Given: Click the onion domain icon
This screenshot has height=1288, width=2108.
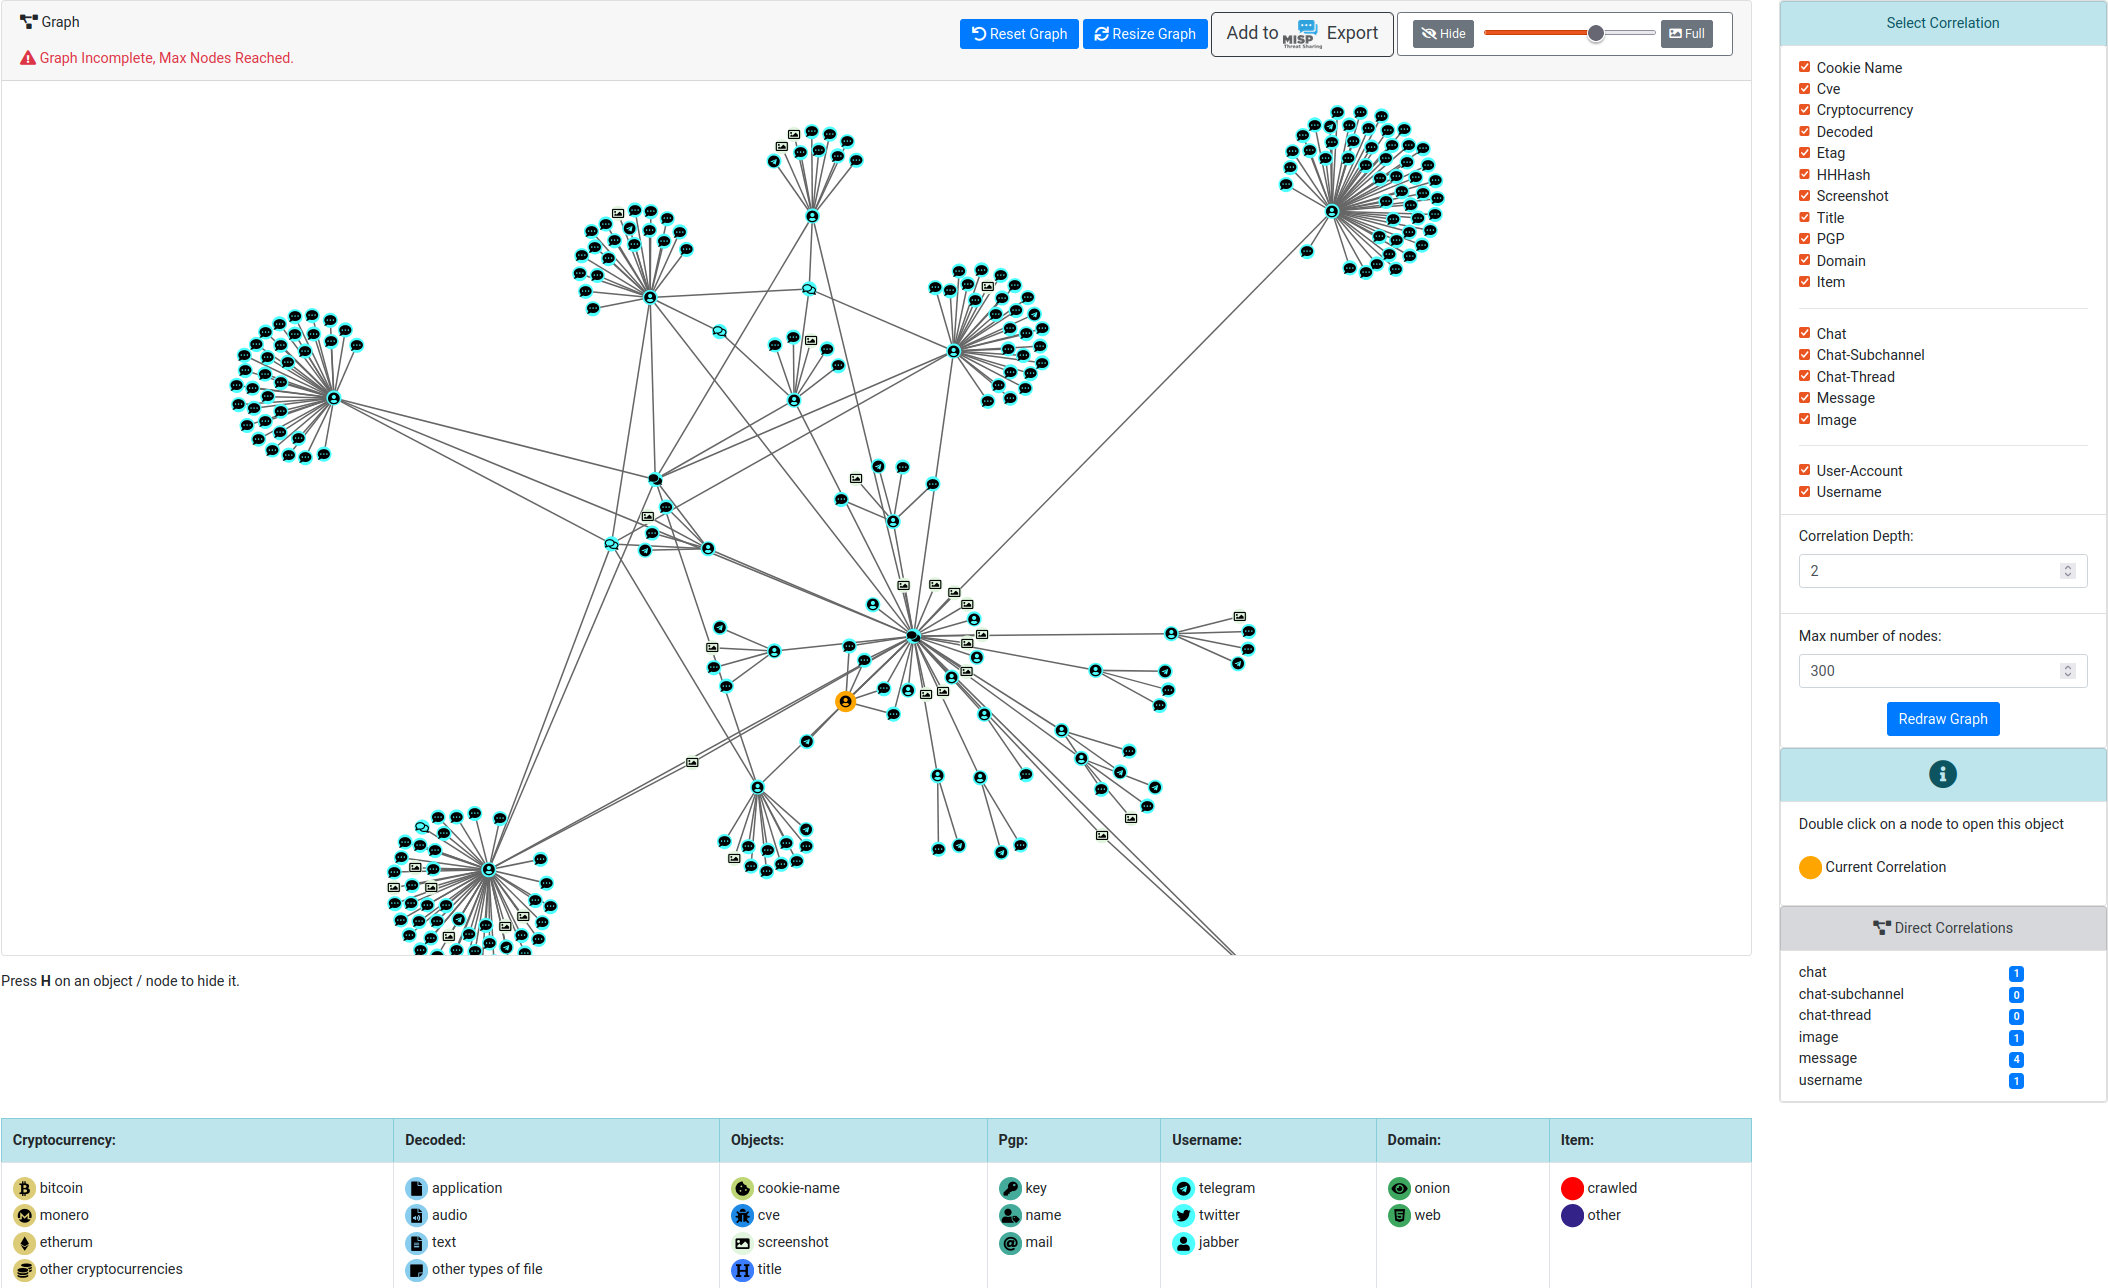Looking at the screenshot, I should pyautogui.click(x=1399, y=1188).
